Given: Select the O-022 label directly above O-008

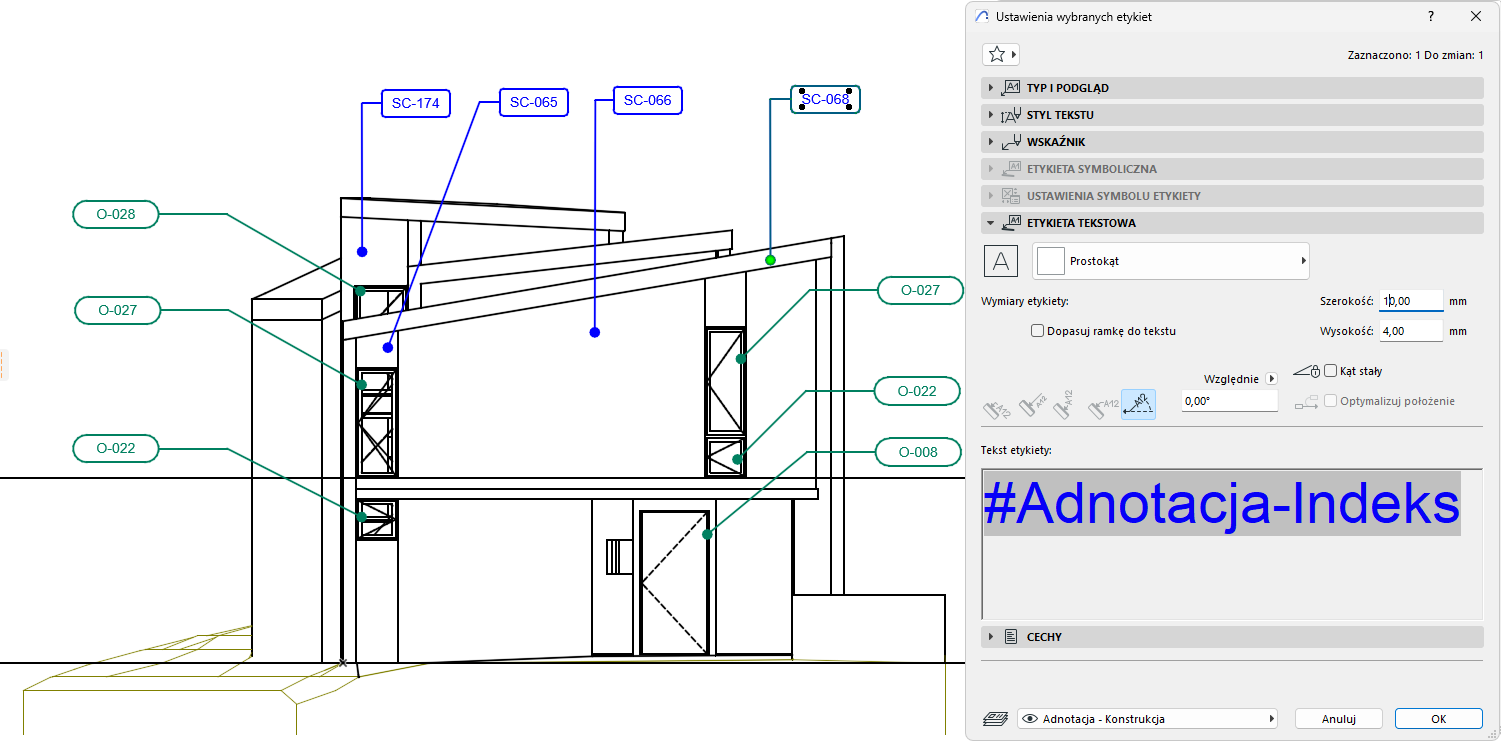Looking at the screenshot, I should click(x=917, y=391).
